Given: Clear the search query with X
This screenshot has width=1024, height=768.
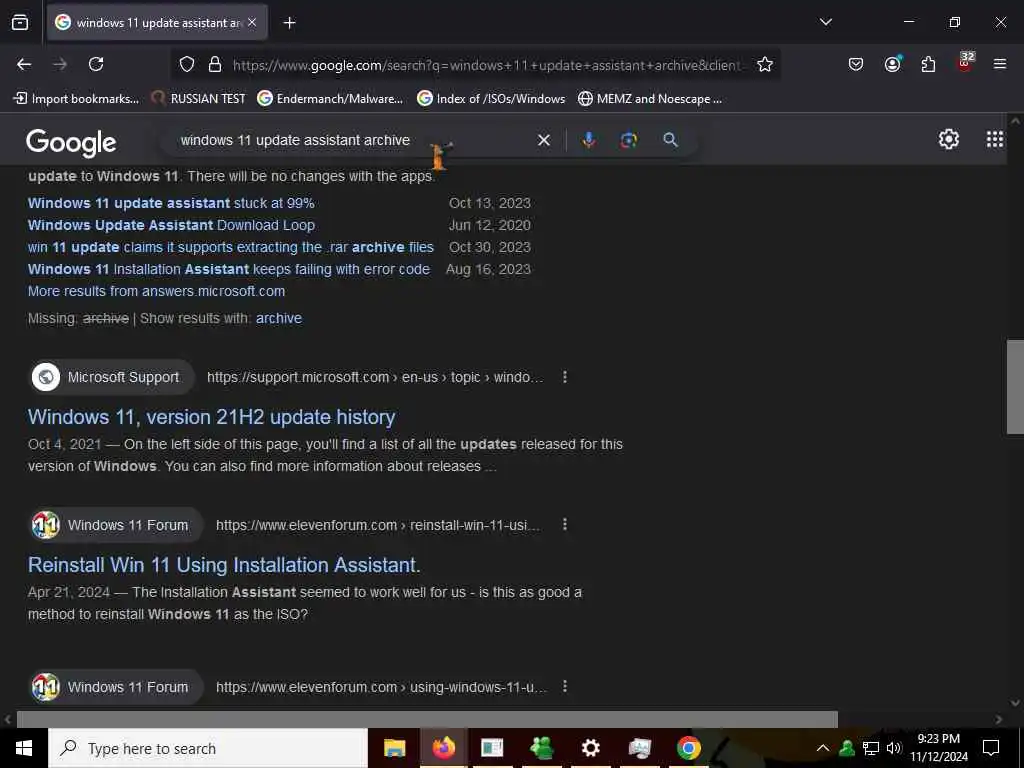Looking at the screenshot, I should click(x=543, y=140).
